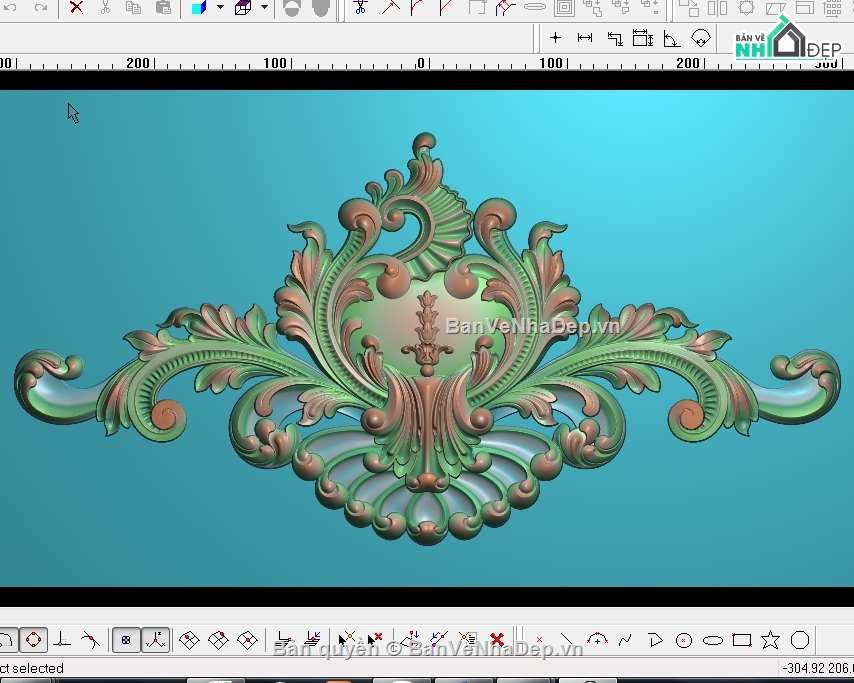Open dropdown arrow beside the colored cube
The width and height of the screenshot is (854, 683).
(220, 8)
